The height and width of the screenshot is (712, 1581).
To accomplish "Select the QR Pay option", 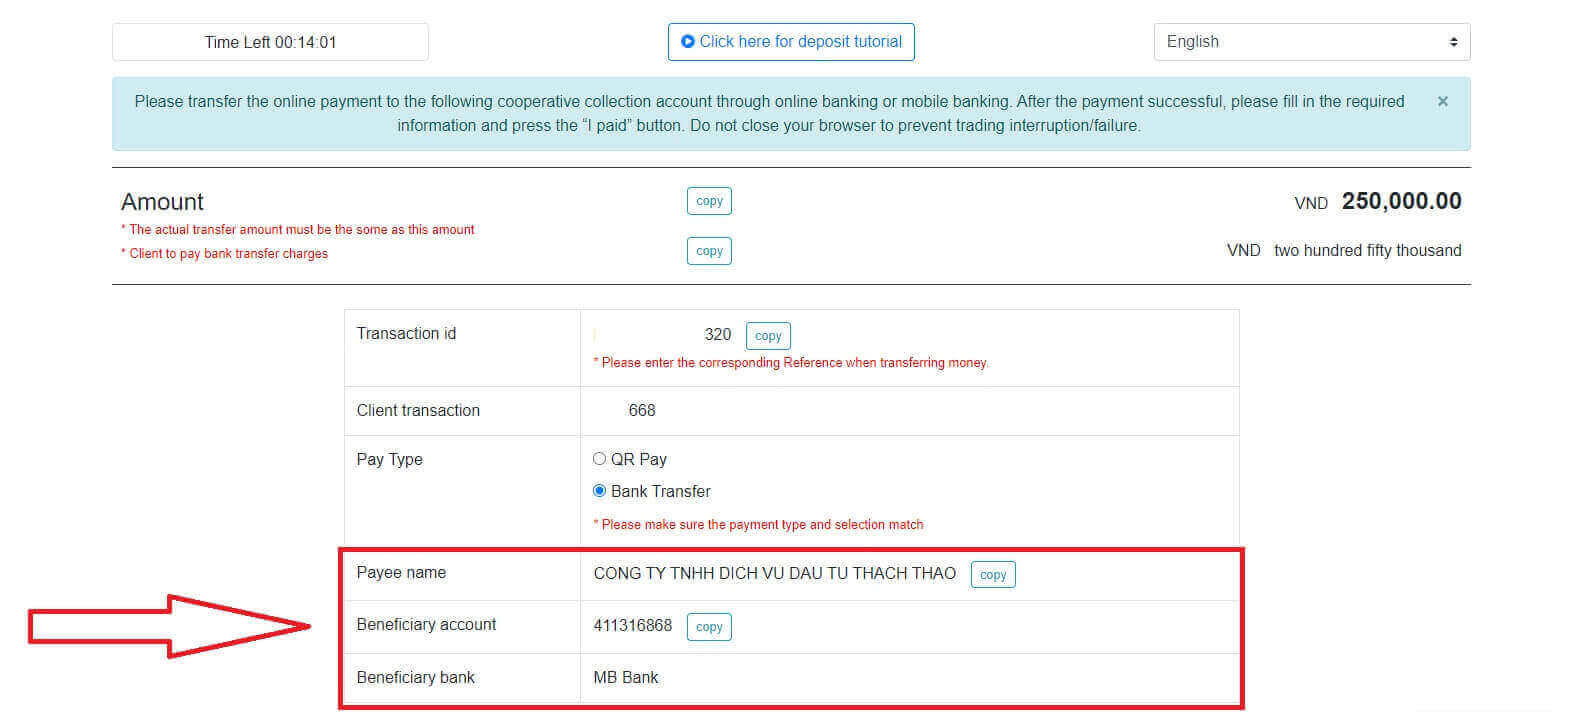I will (x=600, y=459).
